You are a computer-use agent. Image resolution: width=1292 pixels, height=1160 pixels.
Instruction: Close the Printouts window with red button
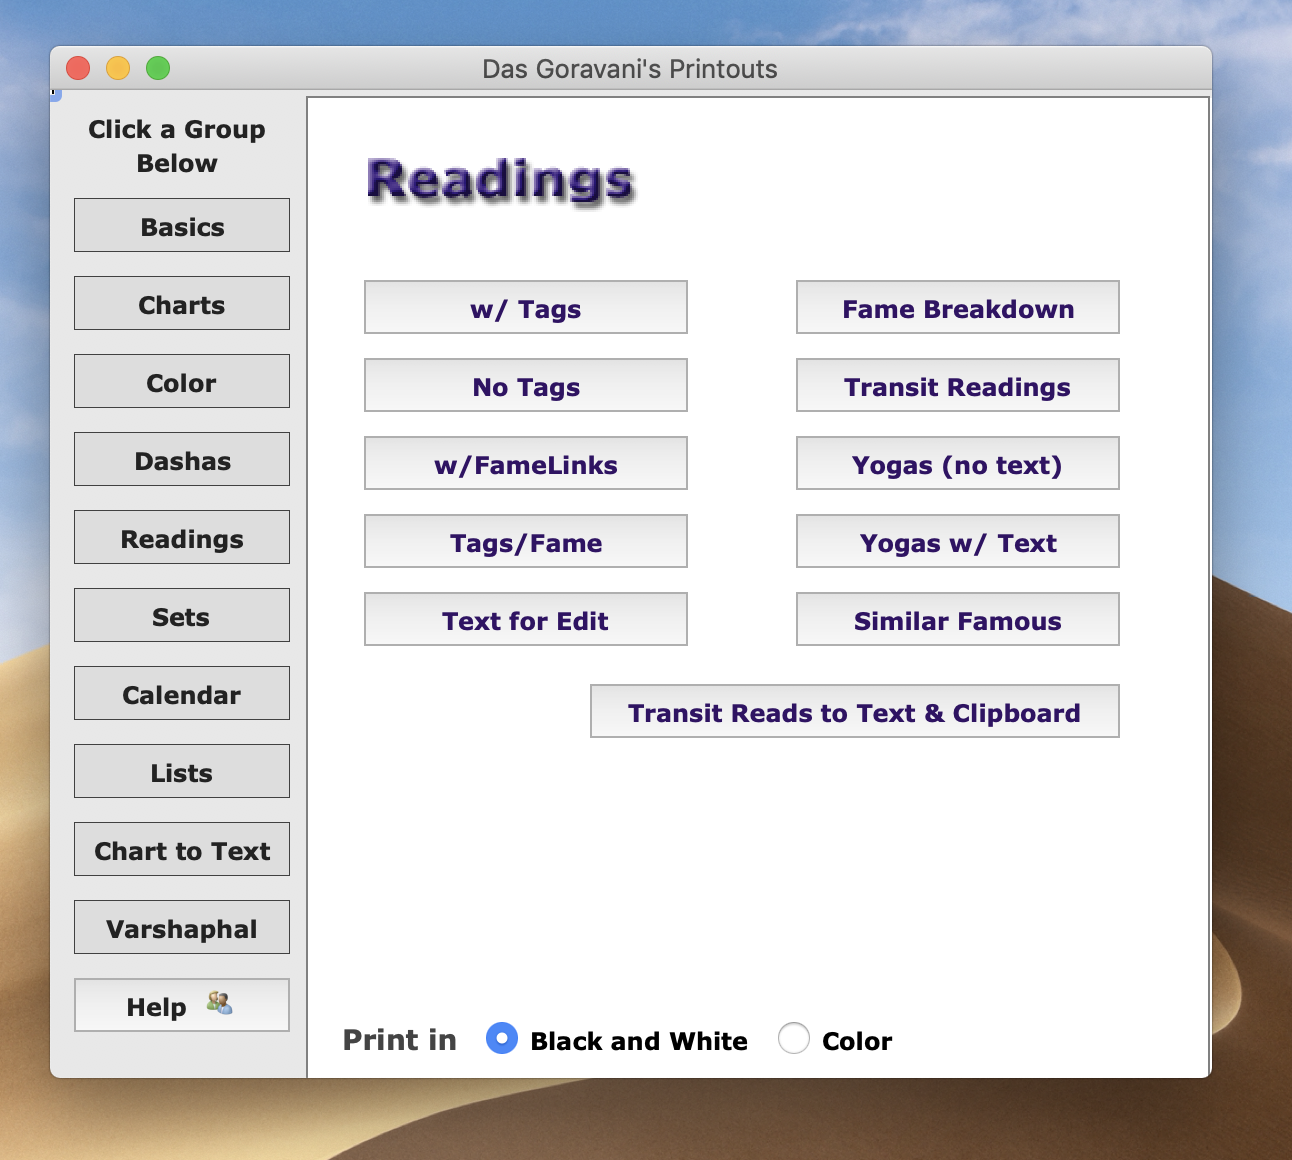point(78,68)
